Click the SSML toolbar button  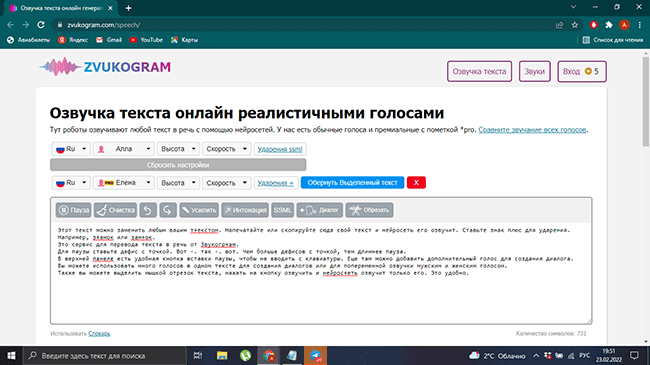pyautogui.click(x=282, y=210)
